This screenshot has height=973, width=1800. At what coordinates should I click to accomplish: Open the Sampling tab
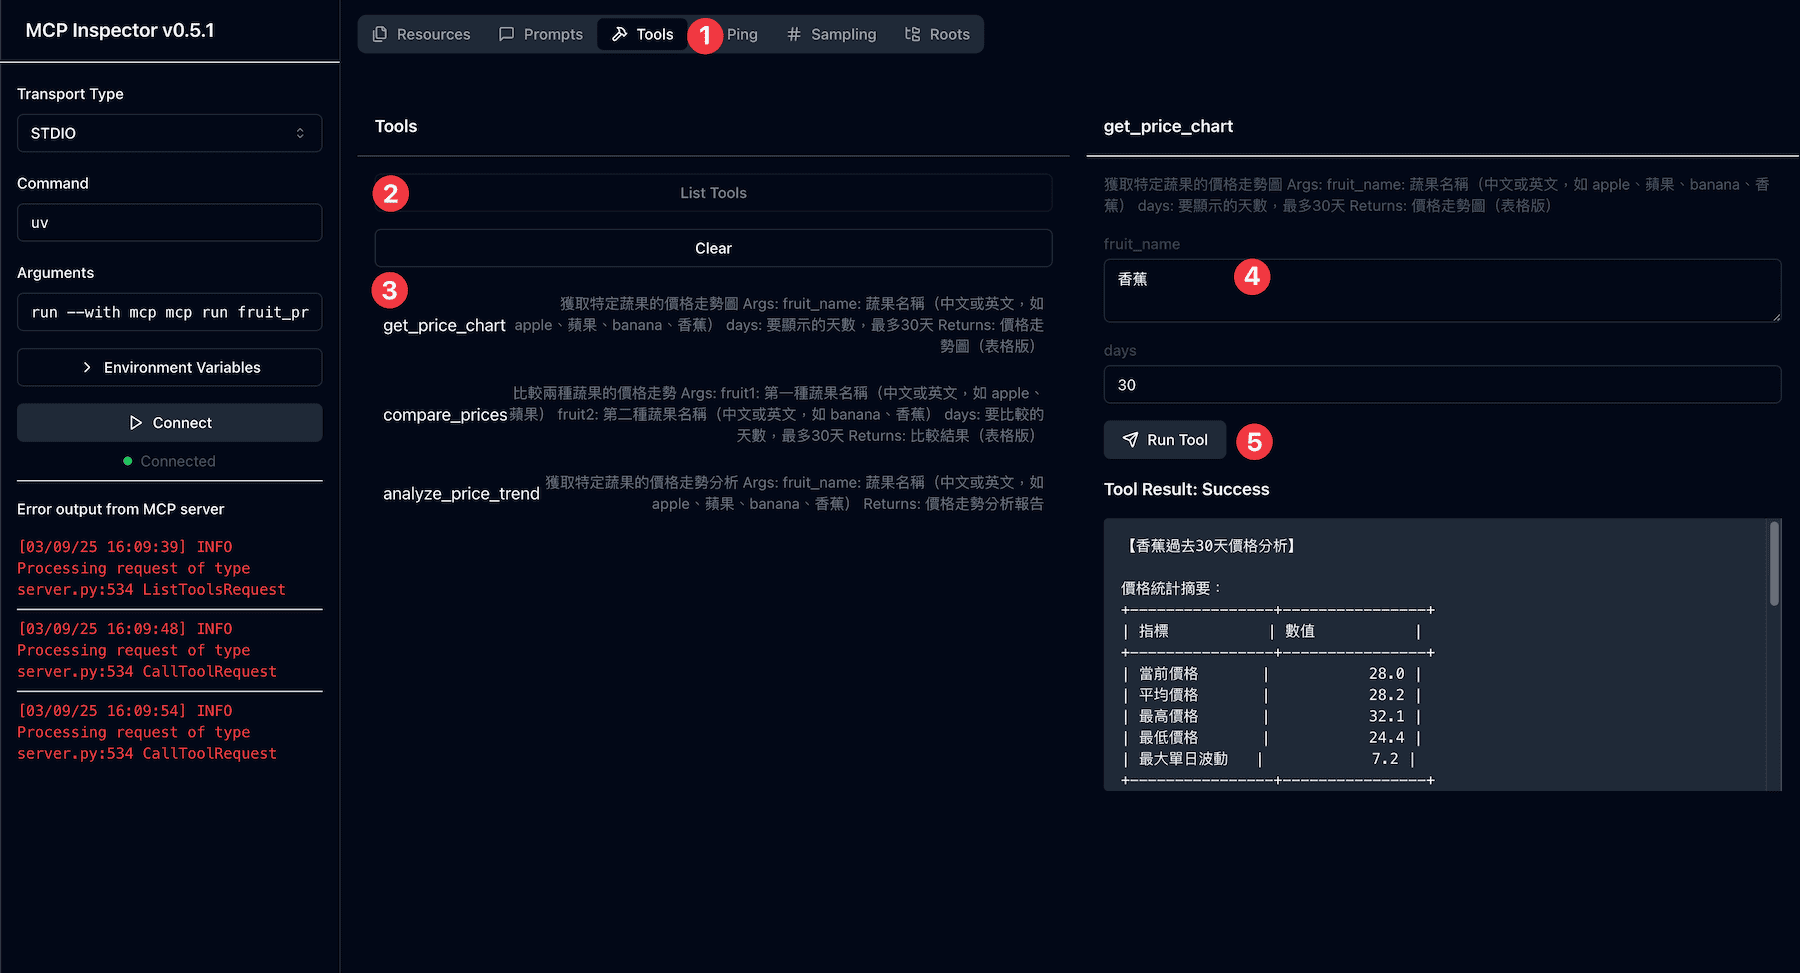click(842, 34)
